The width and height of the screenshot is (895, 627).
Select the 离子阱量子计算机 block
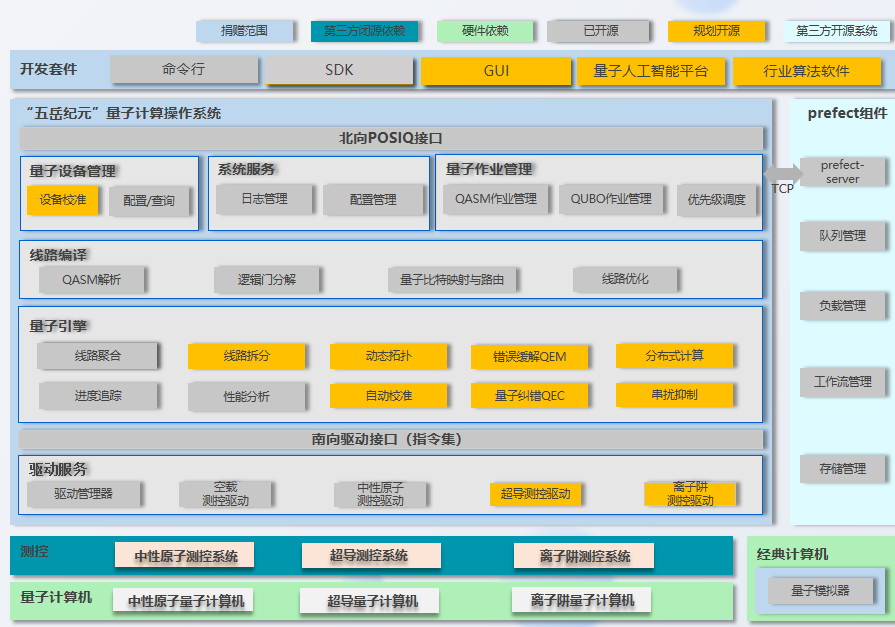[x=581, y=600]
